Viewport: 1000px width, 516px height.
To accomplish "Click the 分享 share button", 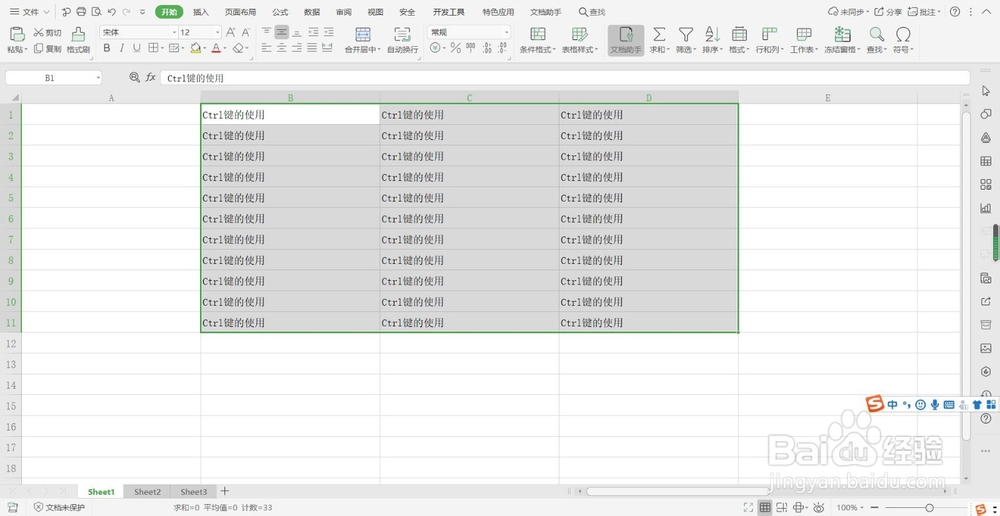I will pos(888,11).
